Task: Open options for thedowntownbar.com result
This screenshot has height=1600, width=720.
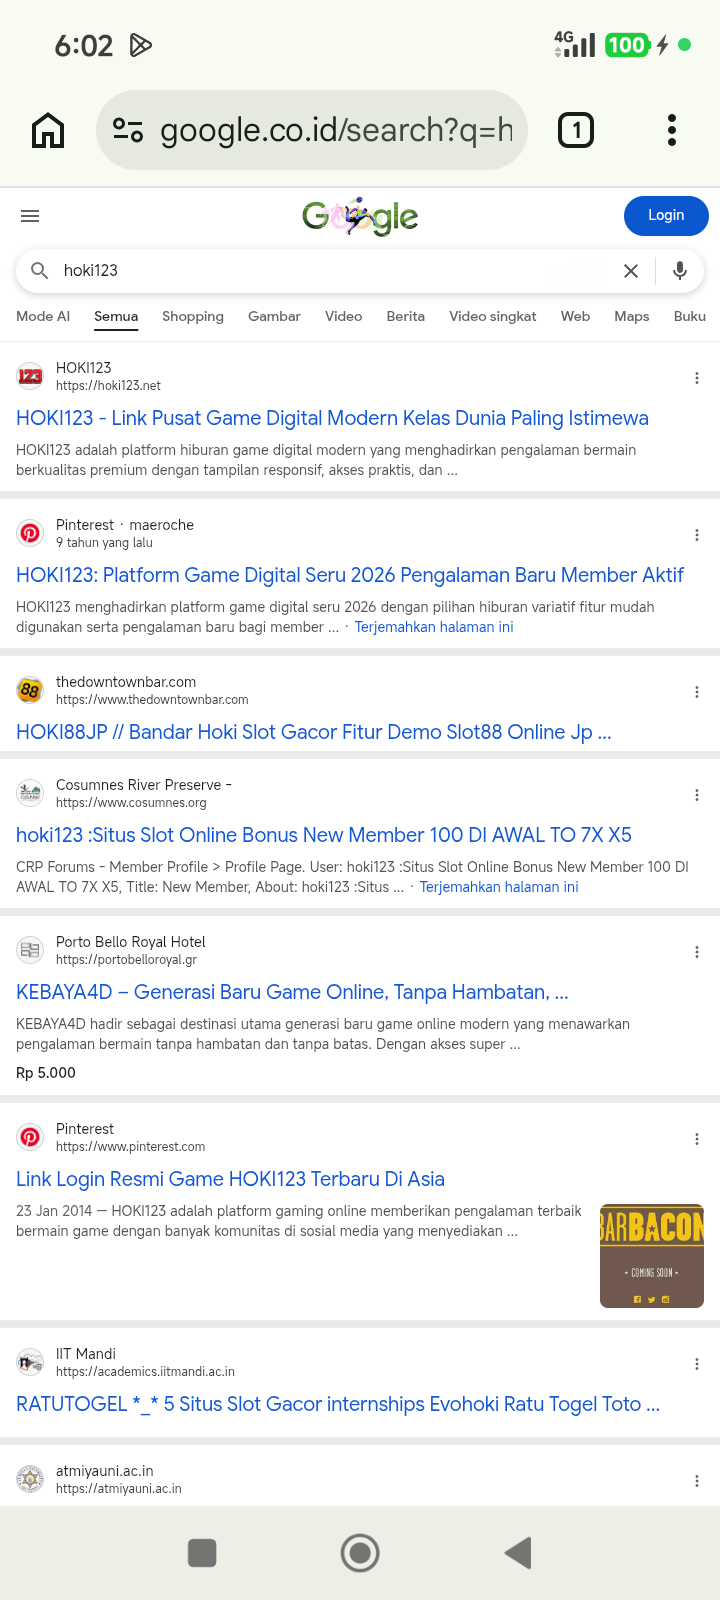Action: (697, 692)
